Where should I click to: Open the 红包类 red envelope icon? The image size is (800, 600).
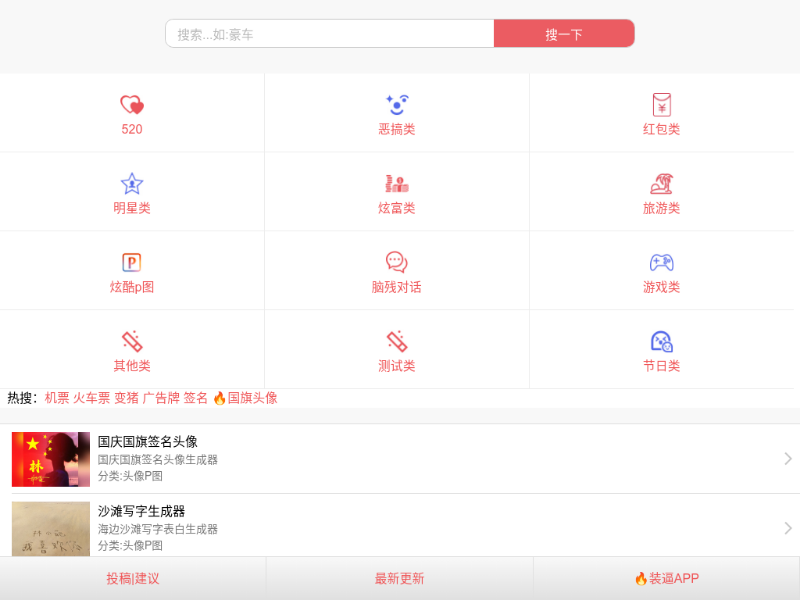click(661, 104)
